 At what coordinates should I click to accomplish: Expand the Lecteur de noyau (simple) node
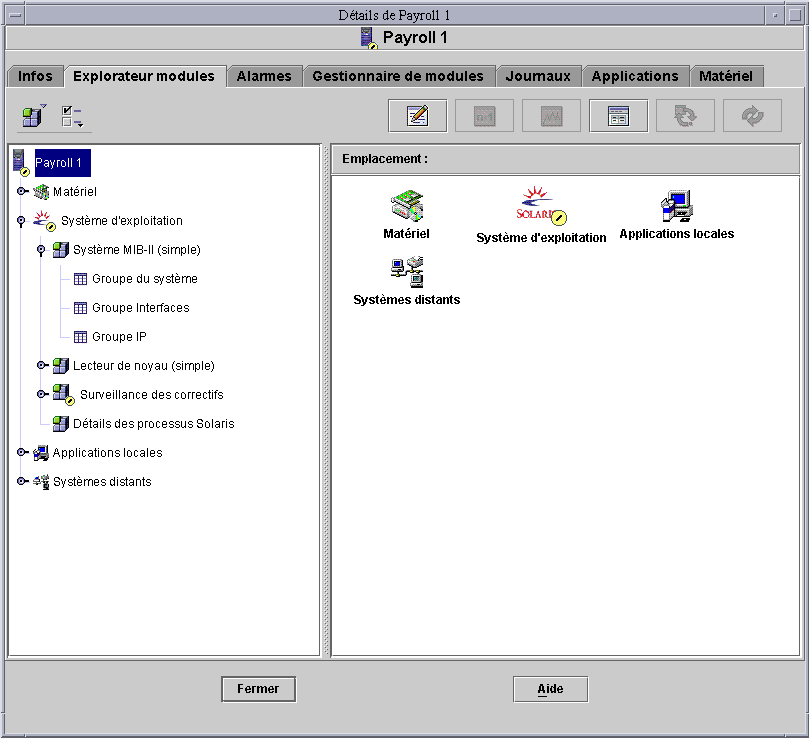(x=42, y=365)
